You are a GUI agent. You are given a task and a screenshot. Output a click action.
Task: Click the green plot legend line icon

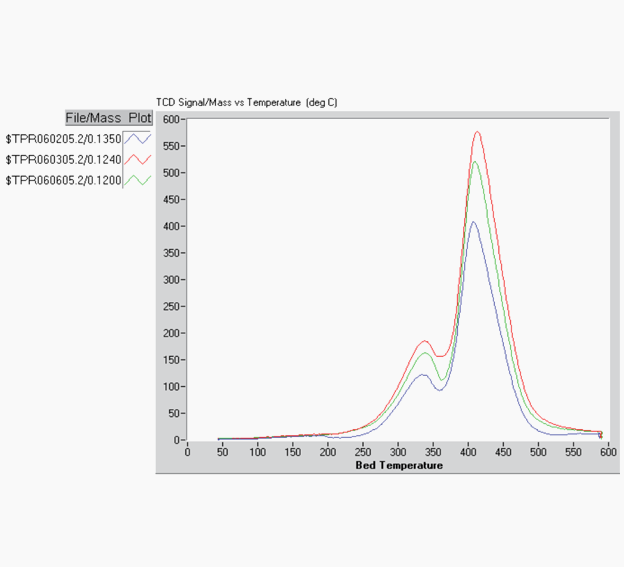pyautogui.click(x=137, y=180)
